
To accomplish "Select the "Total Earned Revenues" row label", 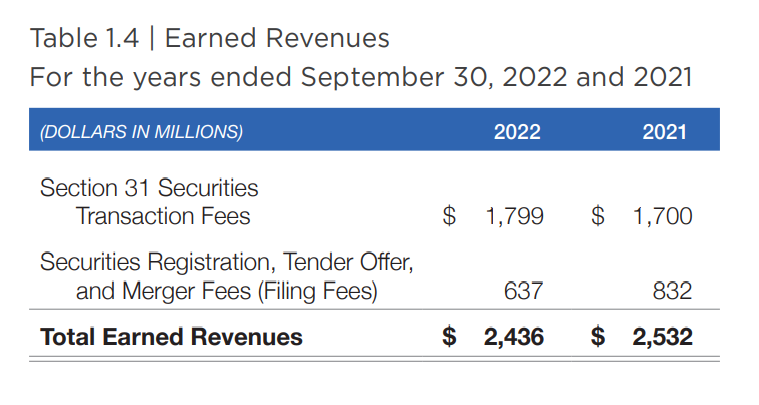I will (x=171, y=337).
